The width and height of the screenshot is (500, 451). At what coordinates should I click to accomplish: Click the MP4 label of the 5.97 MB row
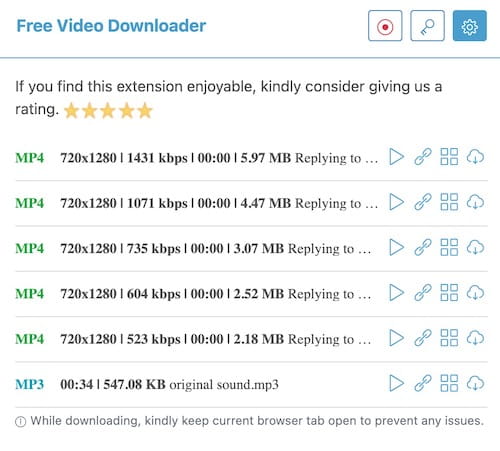(30, 158)
